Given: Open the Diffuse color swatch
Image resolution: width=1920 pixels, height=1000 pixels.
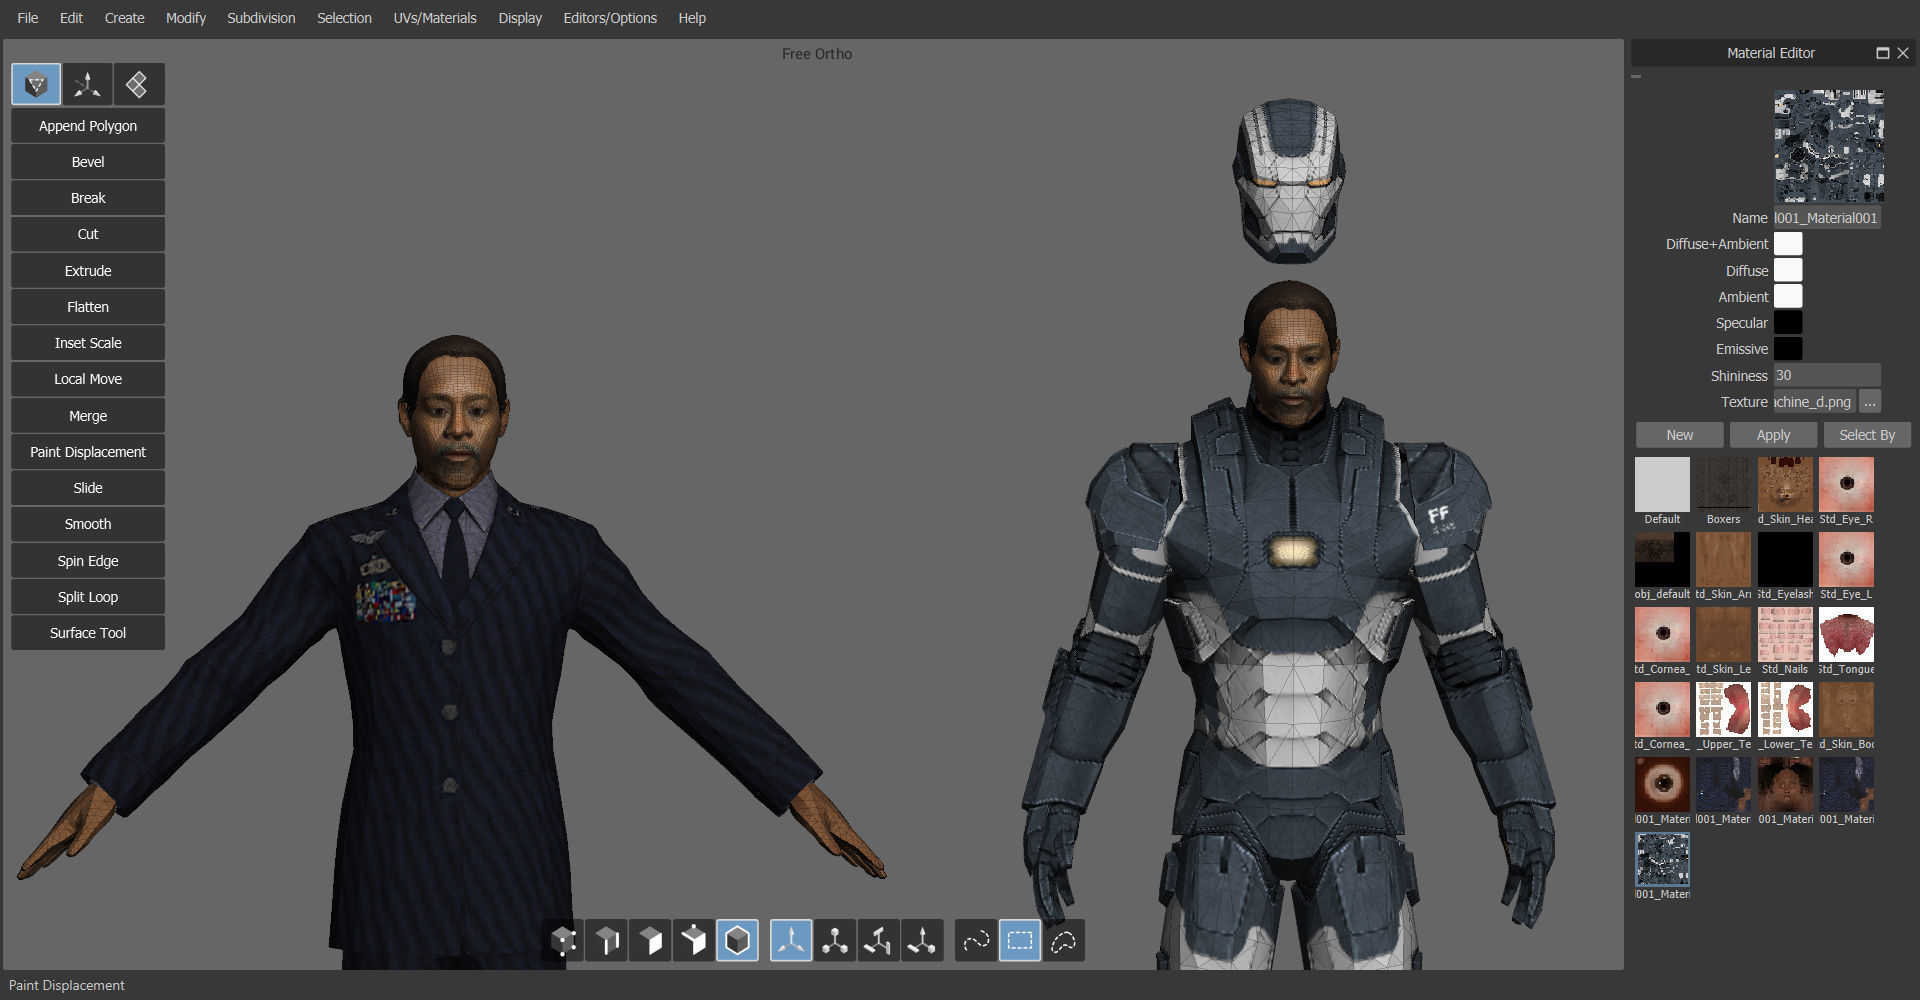Looking at the screenshot, I should coord(1788,270).
